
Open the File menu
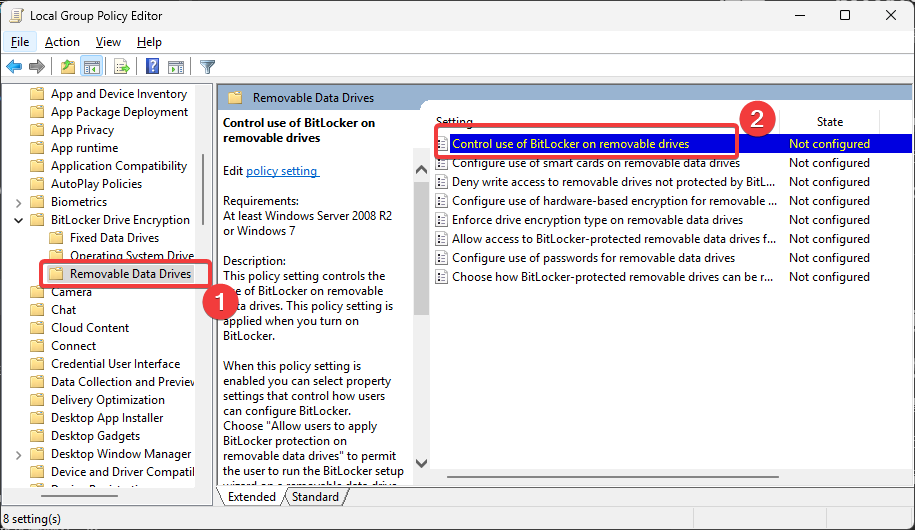tap(20, 42)
